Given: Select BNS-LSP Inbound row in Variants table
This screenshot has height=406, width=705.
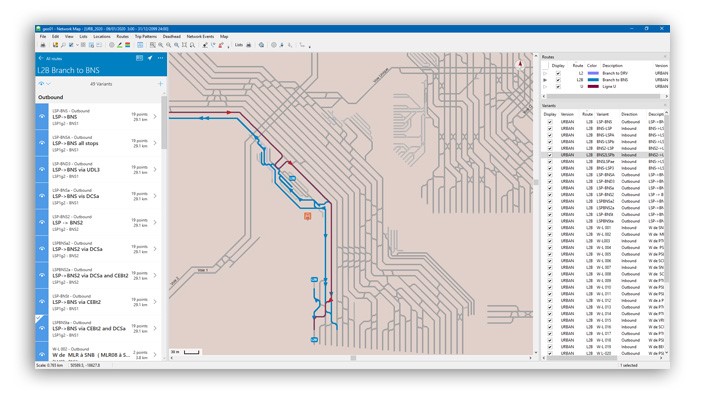Looking at the screenshot, I should [605, 129].
